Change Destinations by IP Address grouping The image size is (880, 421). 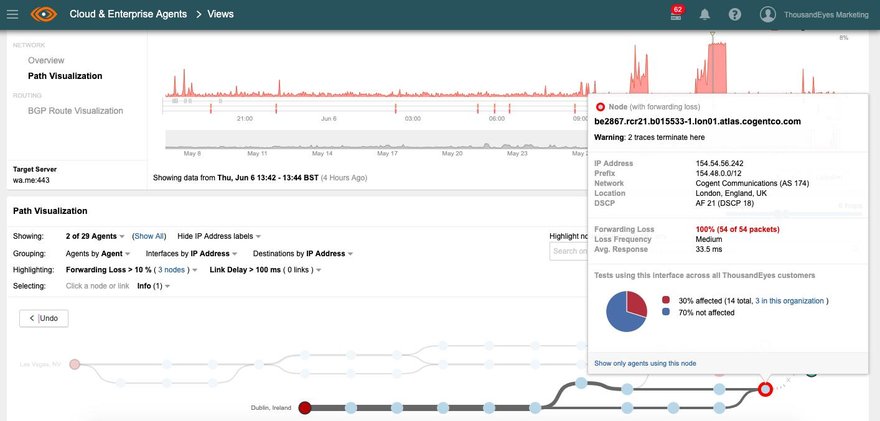(x=302, y=254)
